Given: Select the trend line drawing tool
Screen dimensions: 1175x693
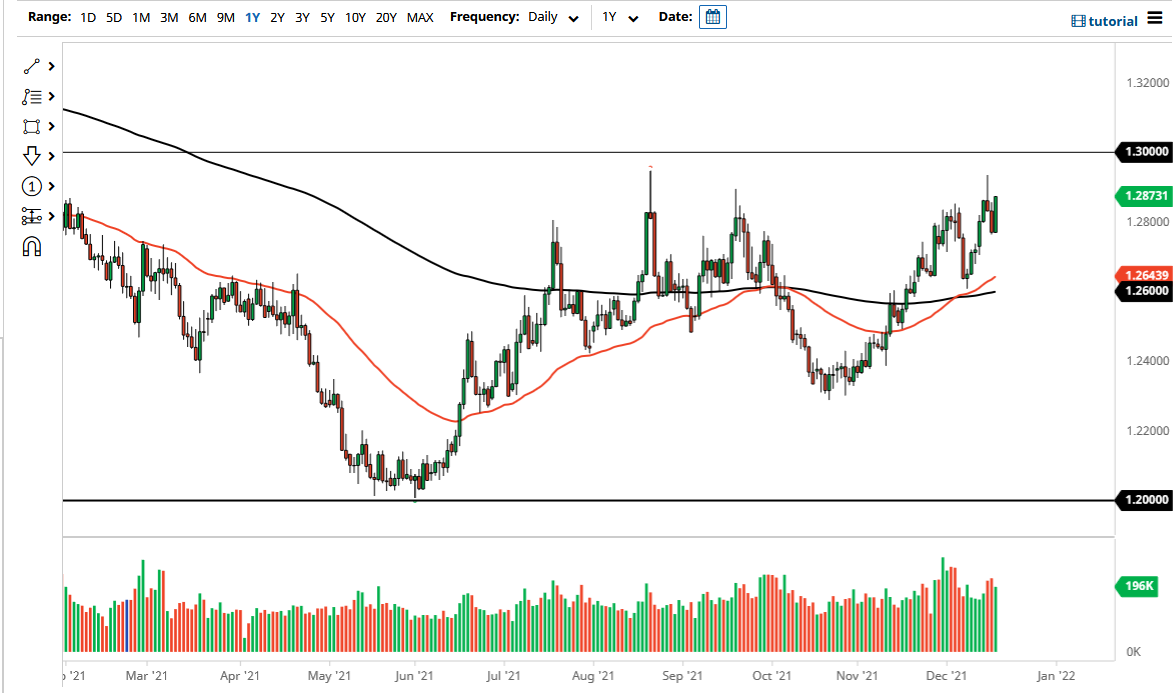Looking at the screenshot, I should click(30, 66).
